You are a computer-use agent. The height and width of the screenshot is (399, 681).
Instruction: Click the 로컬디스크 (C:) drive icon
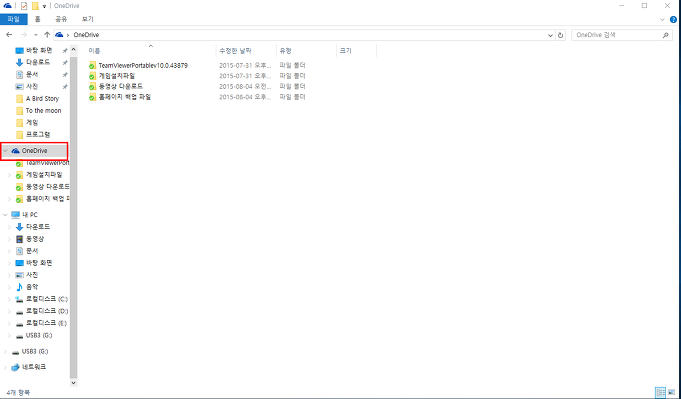click(x=19, y=299)
